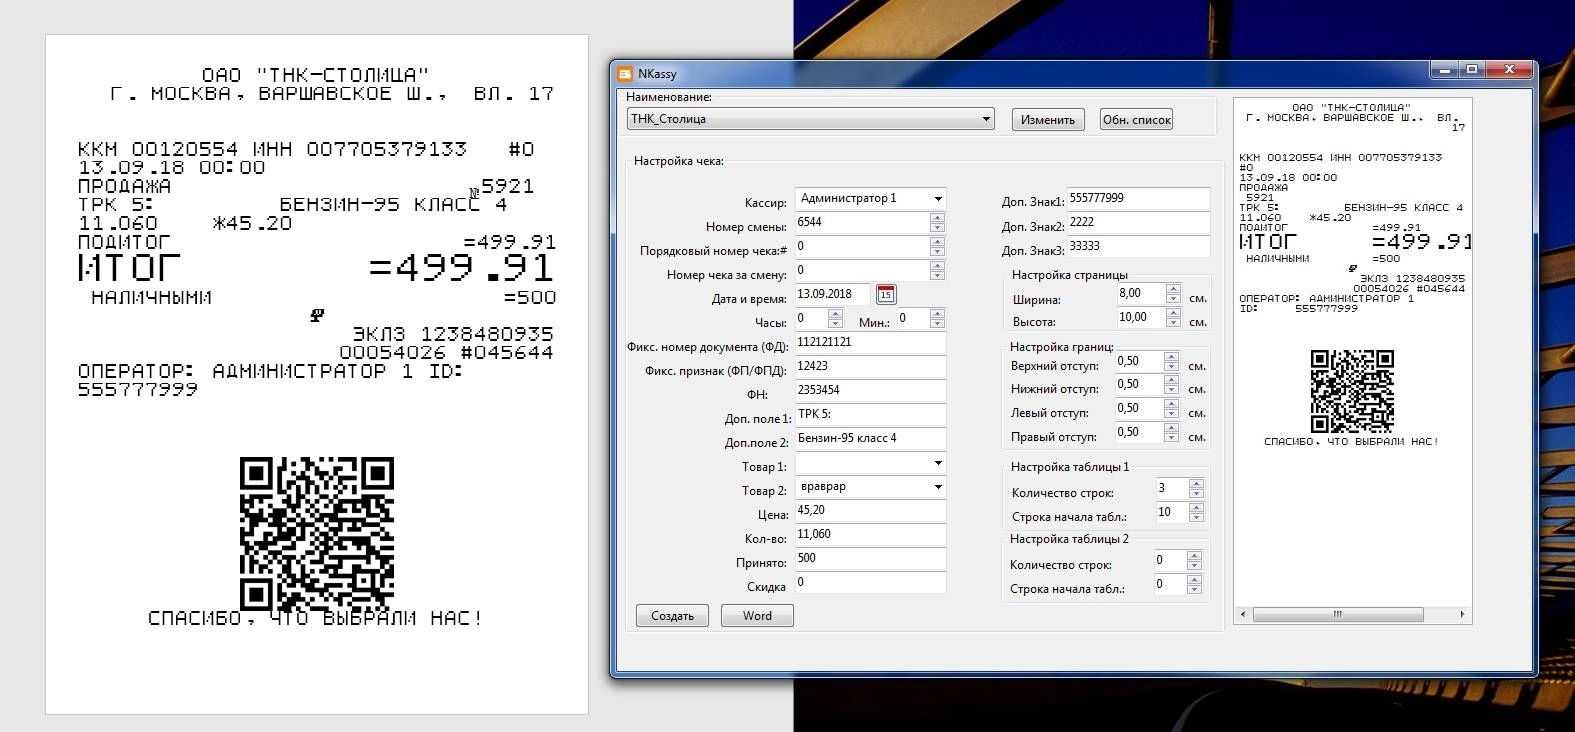Click the preview scrollbar right arrow

pyautogui.click(x=1462, y=614)
